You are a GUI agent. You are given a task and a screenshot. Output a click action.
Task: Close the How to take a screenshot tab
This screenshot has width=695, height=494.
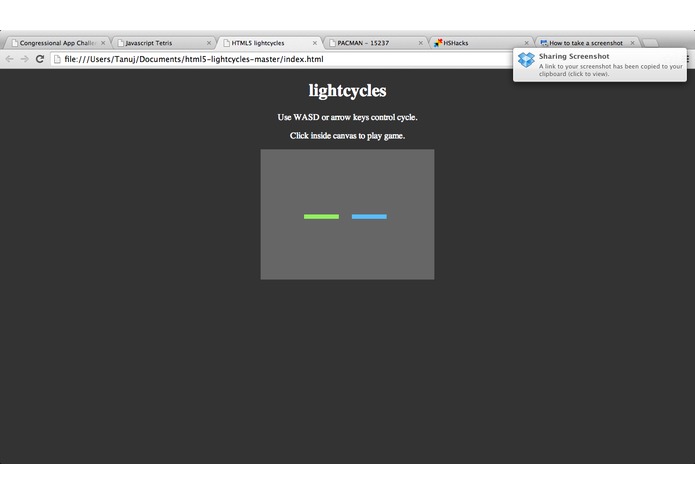click(633, 43)
